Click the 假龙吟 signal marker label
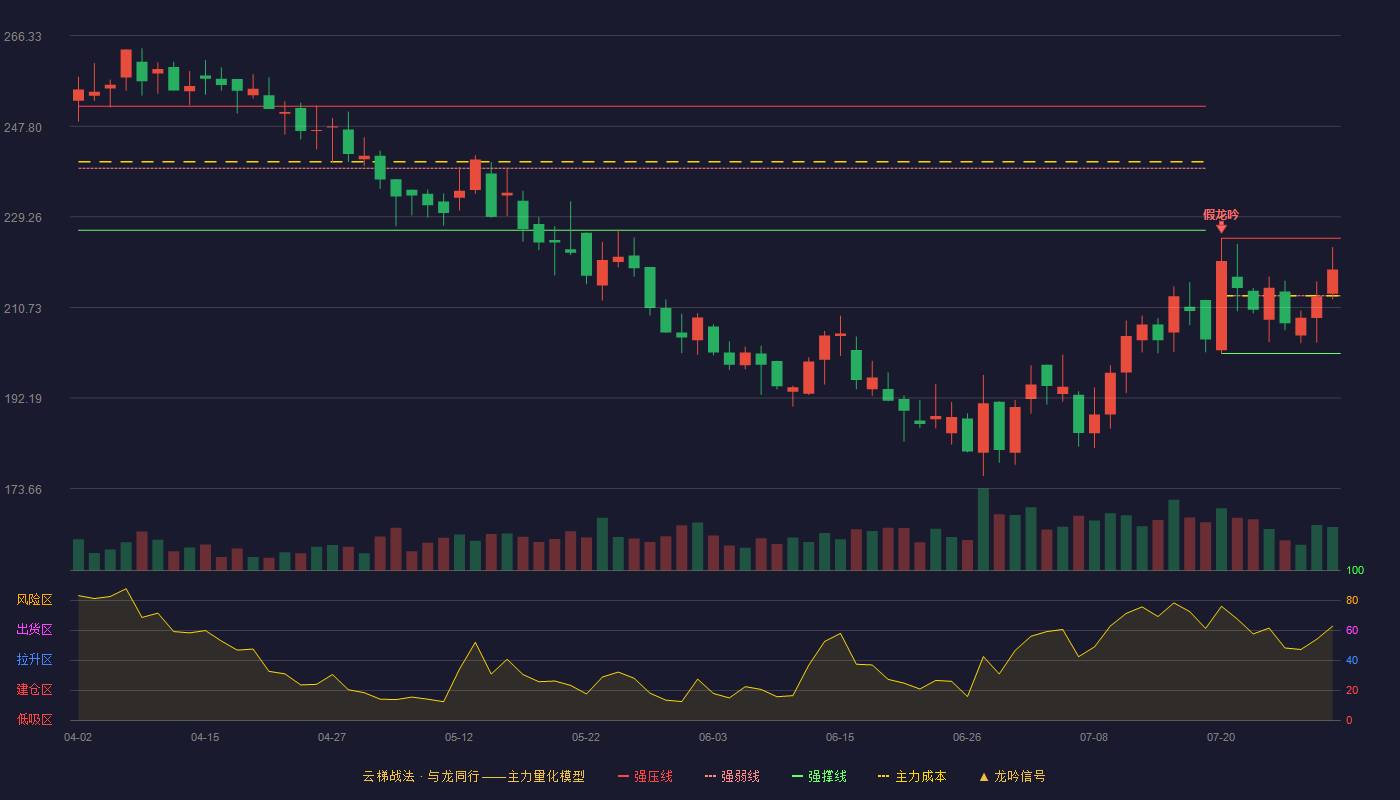Image resolution: width=1400 pixels, height=800 pixels. (1221, 215)
